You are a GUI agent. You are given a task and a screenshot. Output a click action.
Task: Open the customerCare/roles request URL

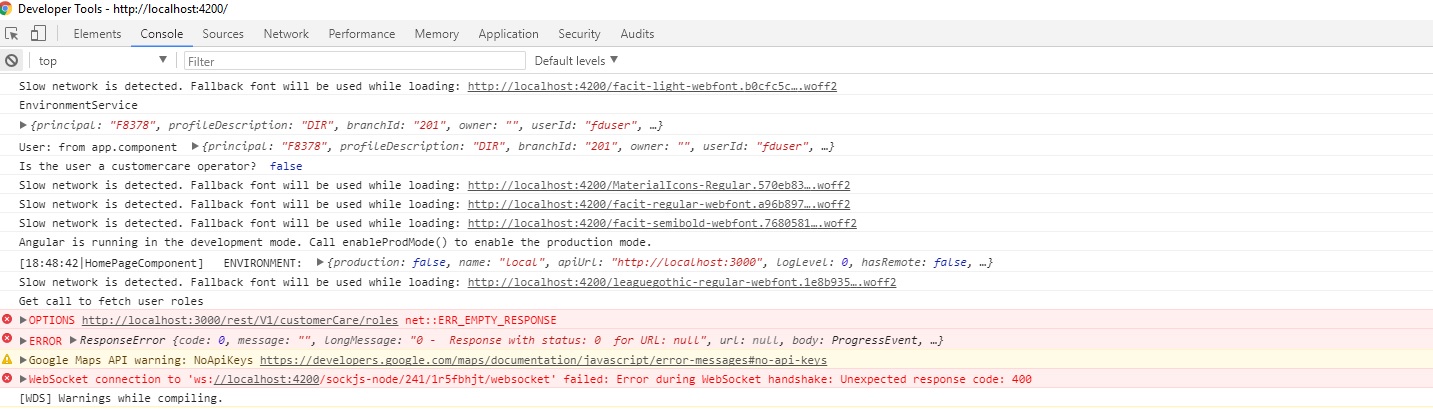[x=240, y=320]
